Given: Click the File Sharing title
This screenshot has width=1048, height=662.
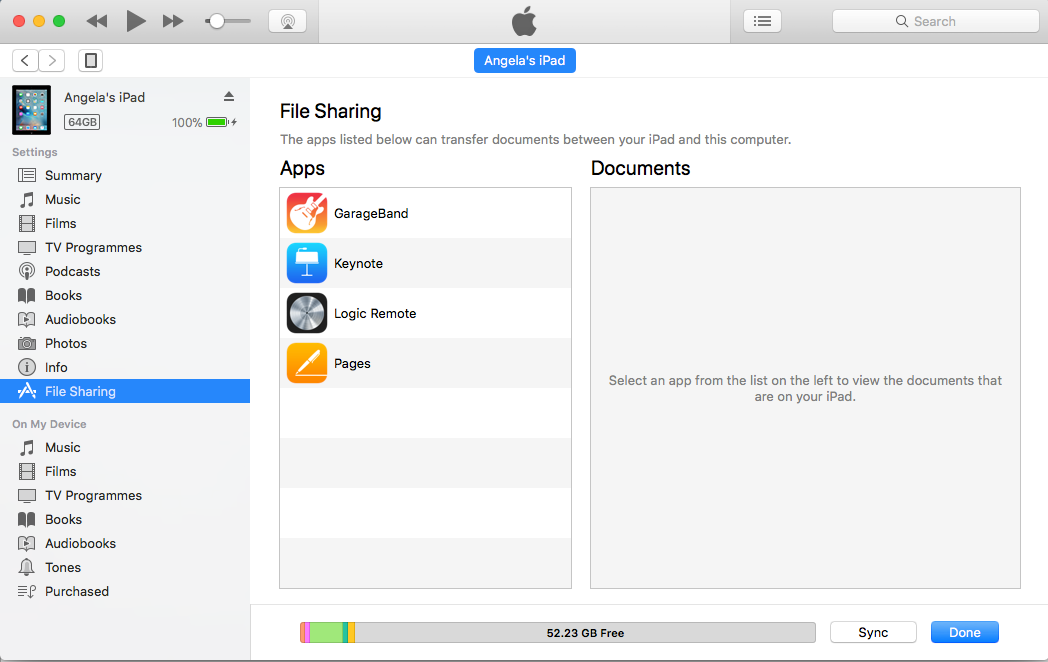Looking at the screenshot, I should pos(331,111).
